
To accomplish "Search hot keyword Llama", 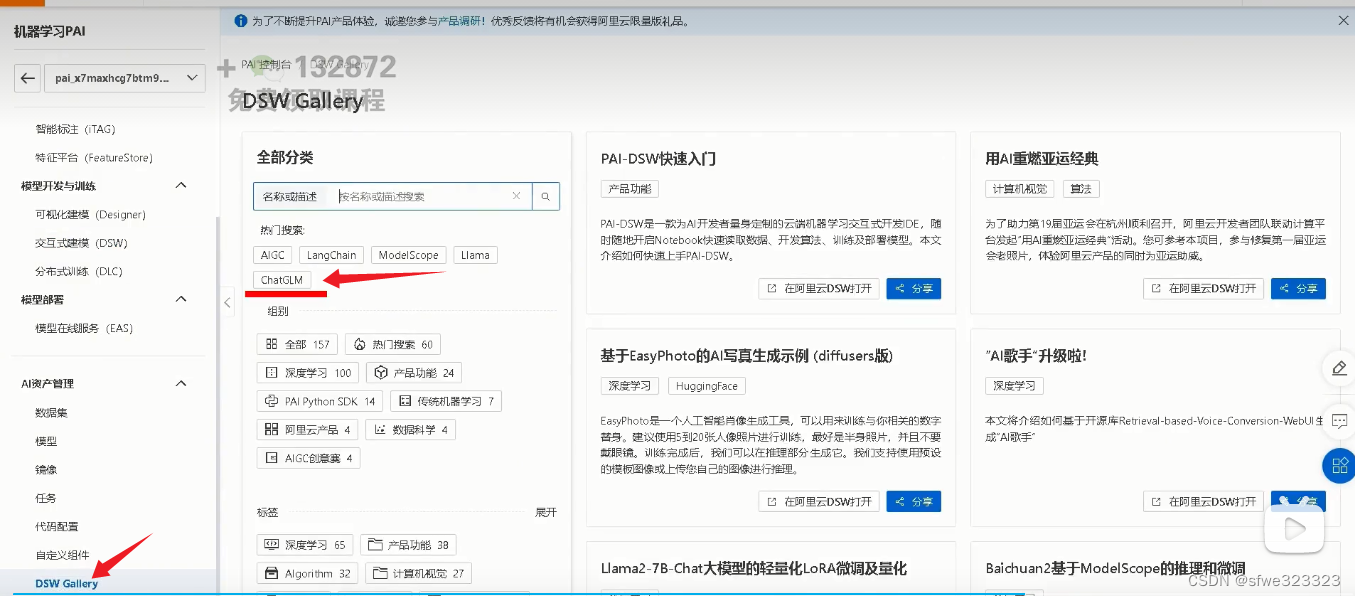I will (475, 255).
